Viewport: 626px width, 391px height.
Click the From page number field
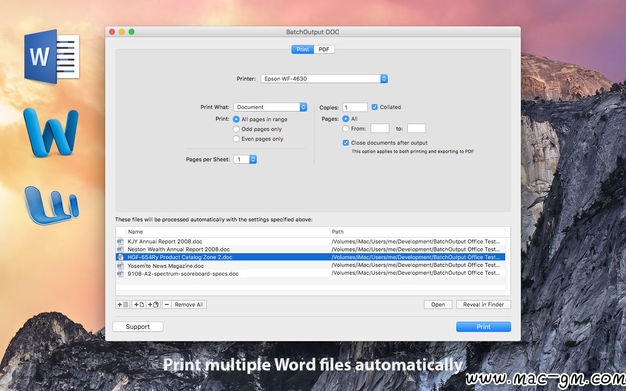pyautogui.click(x=380, y=128)
